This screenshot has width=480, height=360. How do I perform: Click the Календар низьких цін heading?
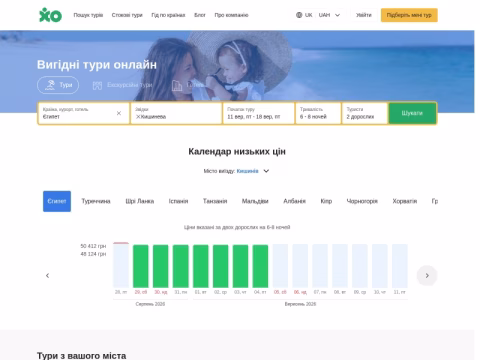(x=237, y=152)
